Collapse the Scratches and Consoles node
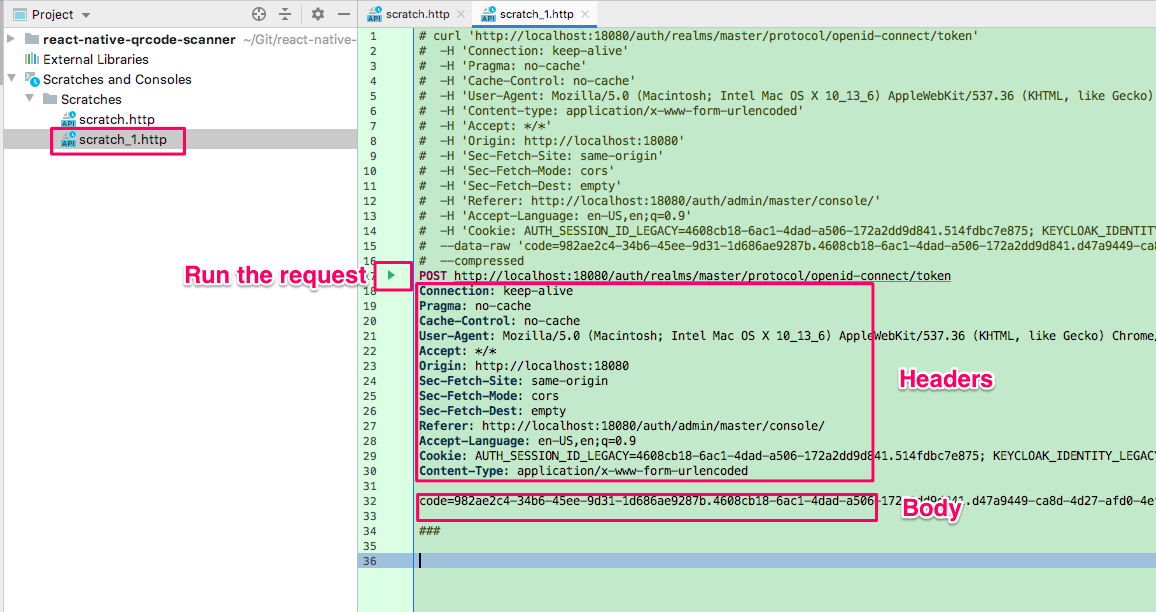 tap(11, 78)
